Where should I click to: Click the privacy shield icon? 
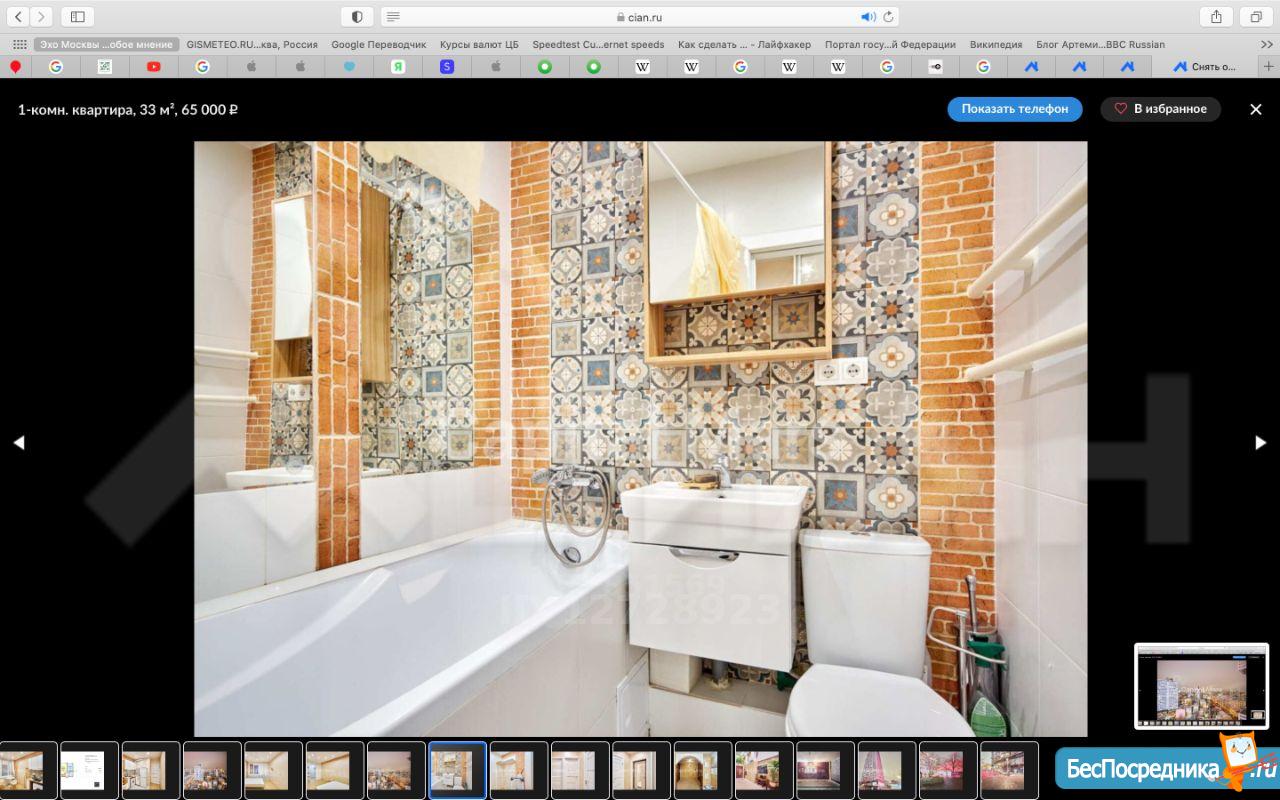[x=357, y=17]
